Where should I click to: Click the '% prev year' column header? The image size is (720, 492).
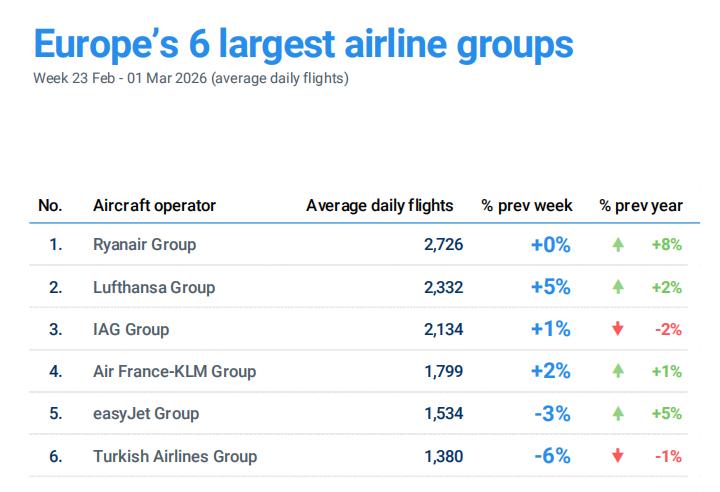click(641, 206)
